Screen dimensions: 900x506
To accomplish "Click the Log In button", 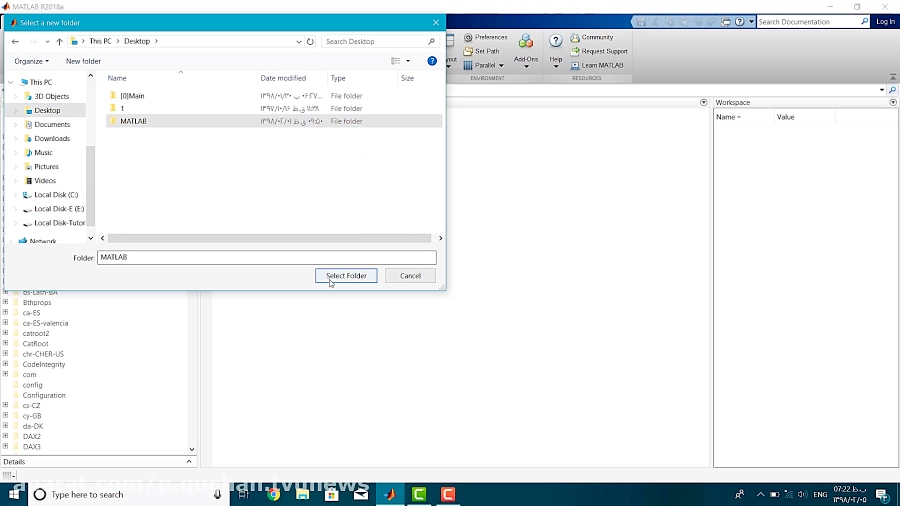I will [x=885, y=22].
